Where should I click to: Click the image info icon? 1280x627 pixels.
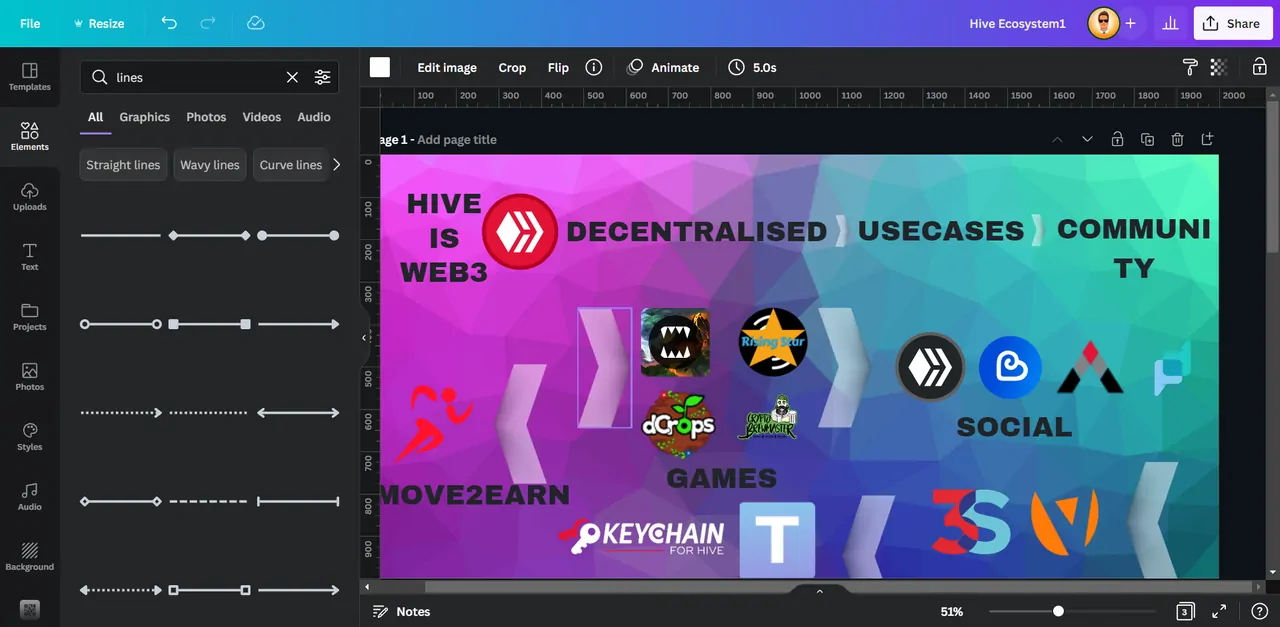[x=594, y=67]
